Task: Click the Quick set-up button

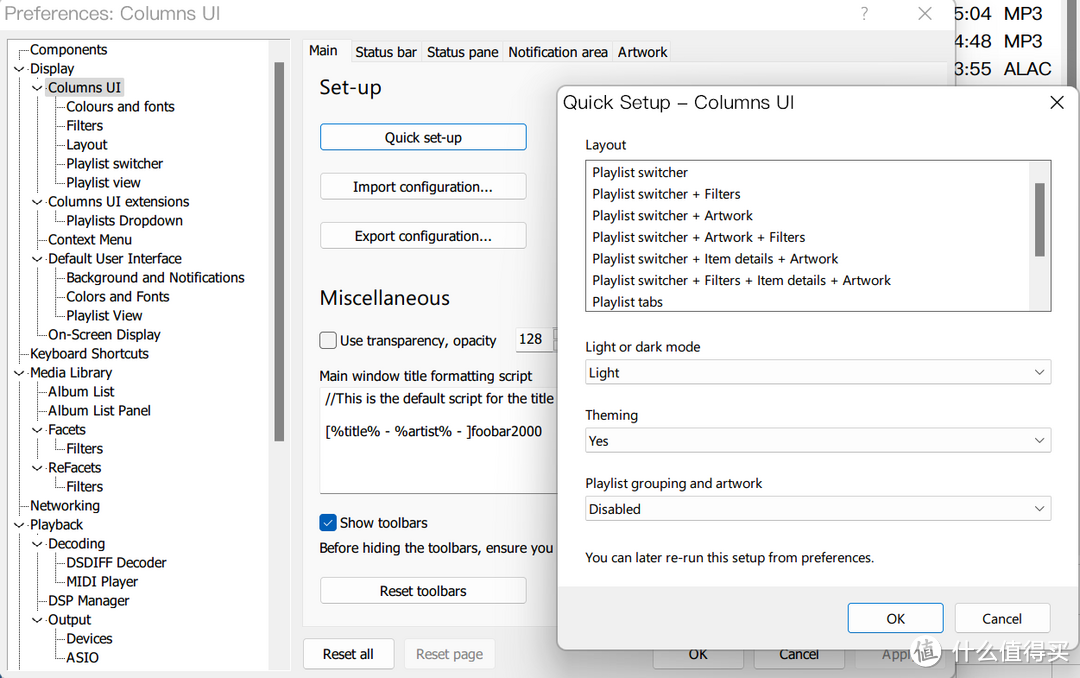Action: tap(423, 137)
